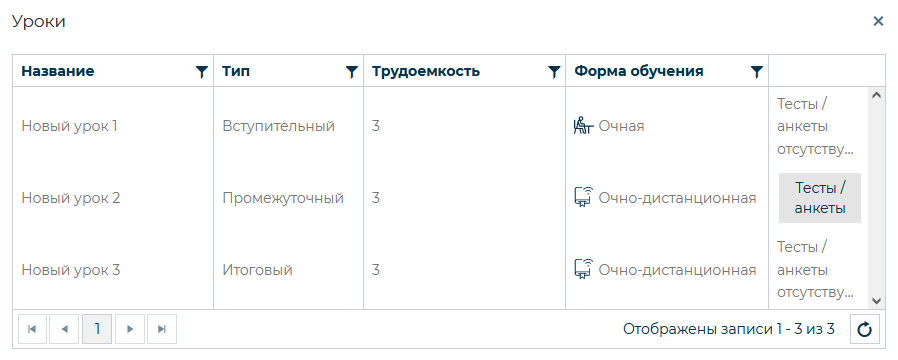
Task: Open the filter for Тип column
Action: pos(352,72)
